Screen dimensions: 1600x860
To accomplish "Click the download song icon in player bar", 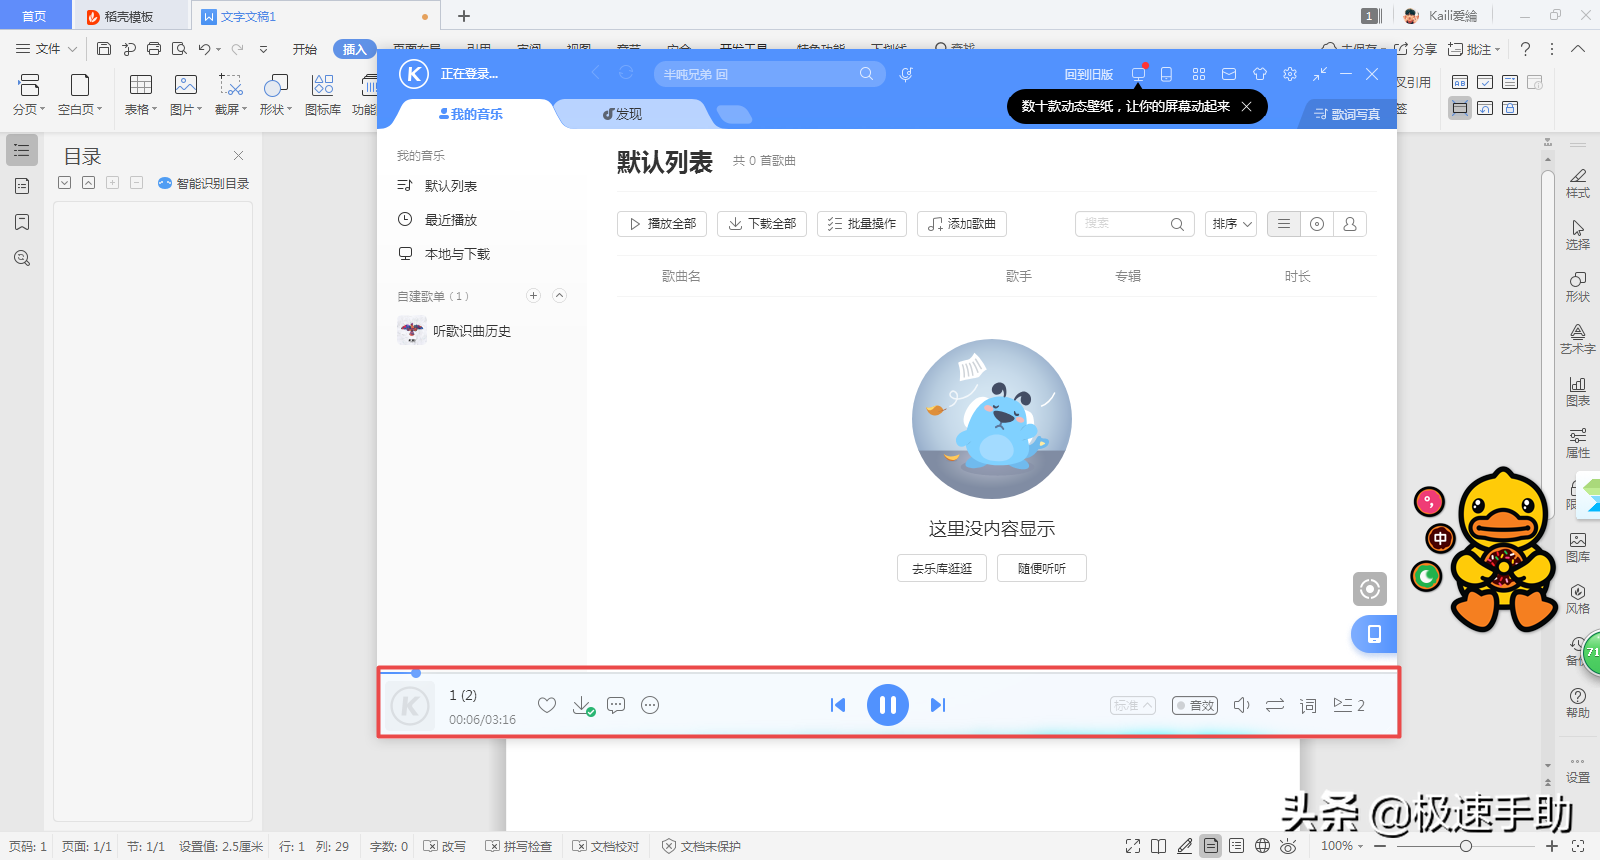I will (583, 706).
